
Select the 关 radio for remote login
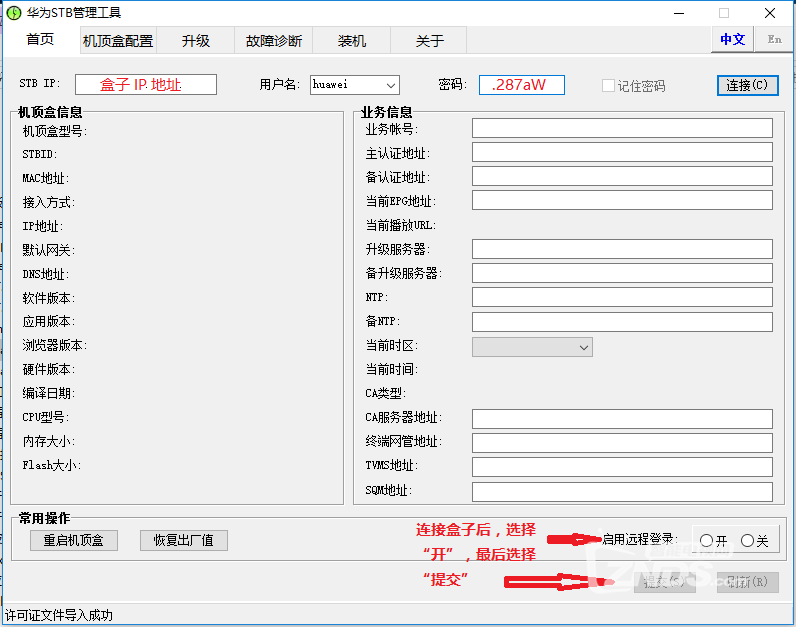click(747, 541)
